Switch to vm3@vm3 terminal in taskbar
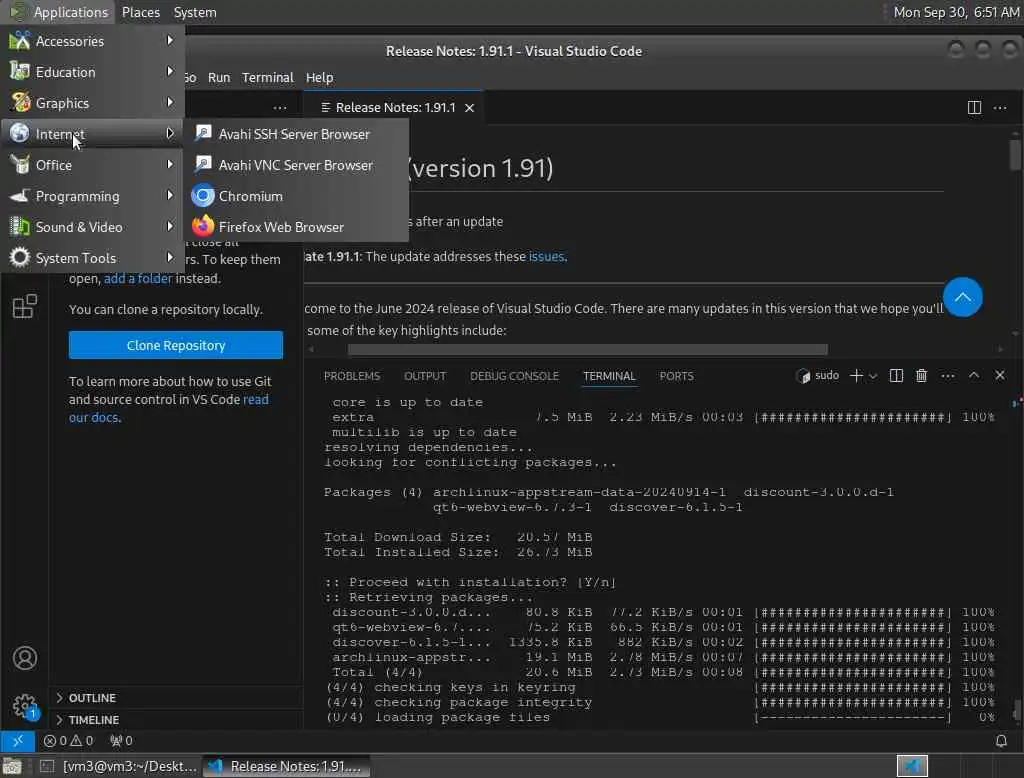This screenshot has height=778, width=1024. (x=120, y=766)
